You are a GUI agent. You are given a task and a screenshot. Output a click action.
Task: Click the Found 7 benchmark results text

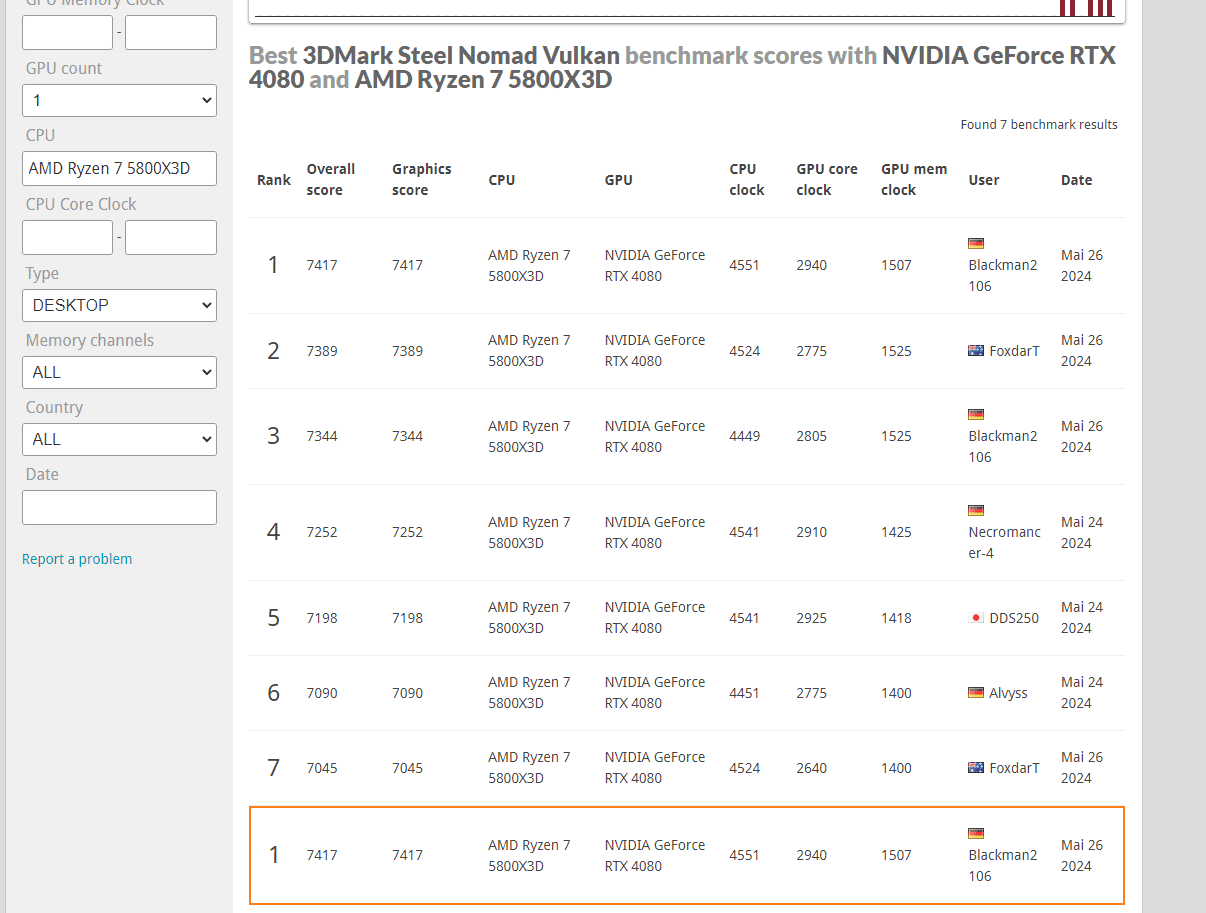click(x=1039, y=125)
